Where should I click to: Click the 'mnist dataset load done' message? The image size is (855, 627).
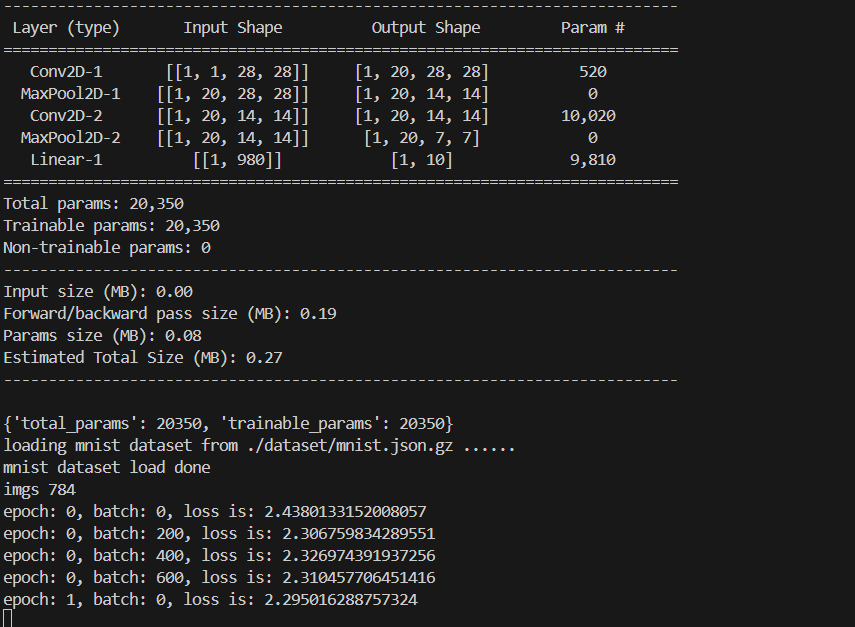pyautogui.click(x=107, y=468)
